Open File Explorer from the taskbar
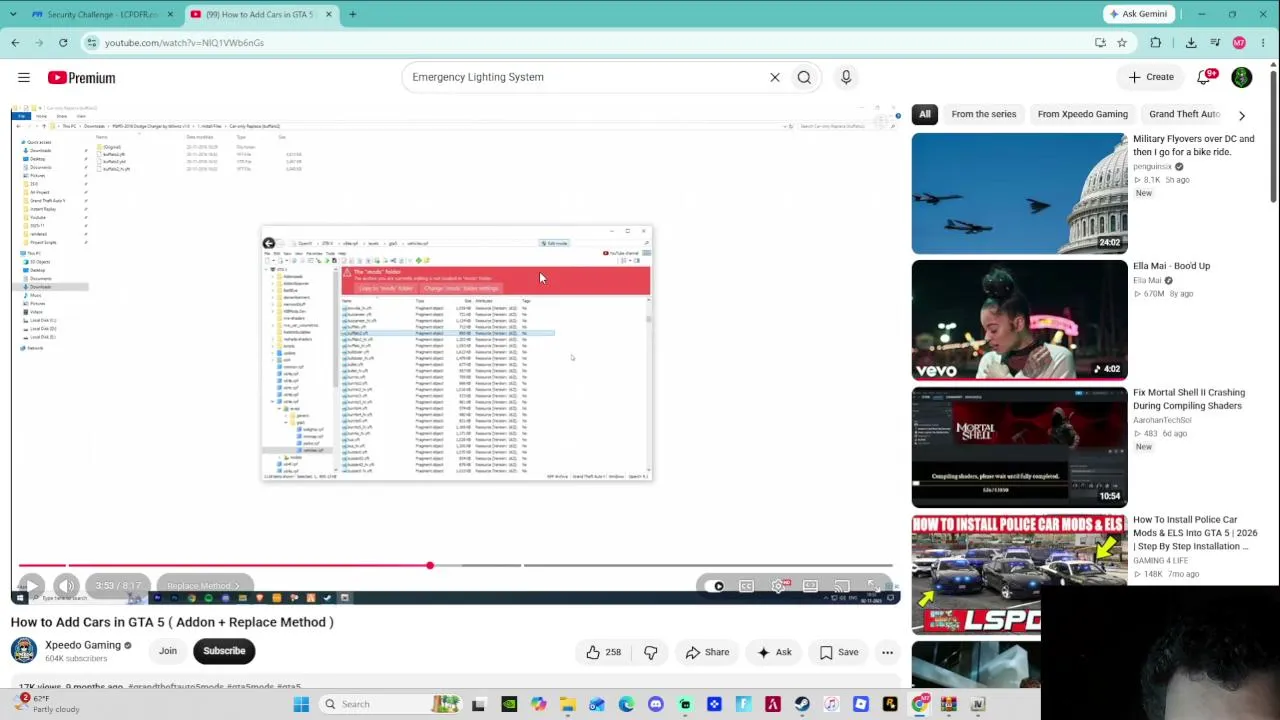Viewport: 1280px width, 720px height. coord(567,704)
